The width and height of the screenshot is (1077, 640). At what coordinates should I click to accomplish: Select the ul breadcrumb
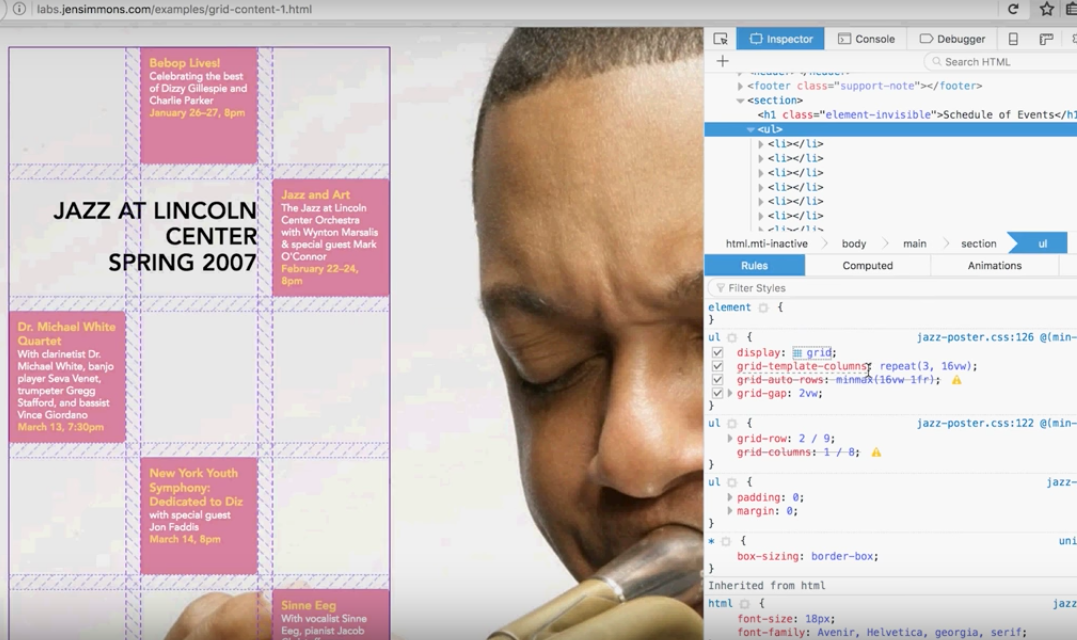(1042, 243)
